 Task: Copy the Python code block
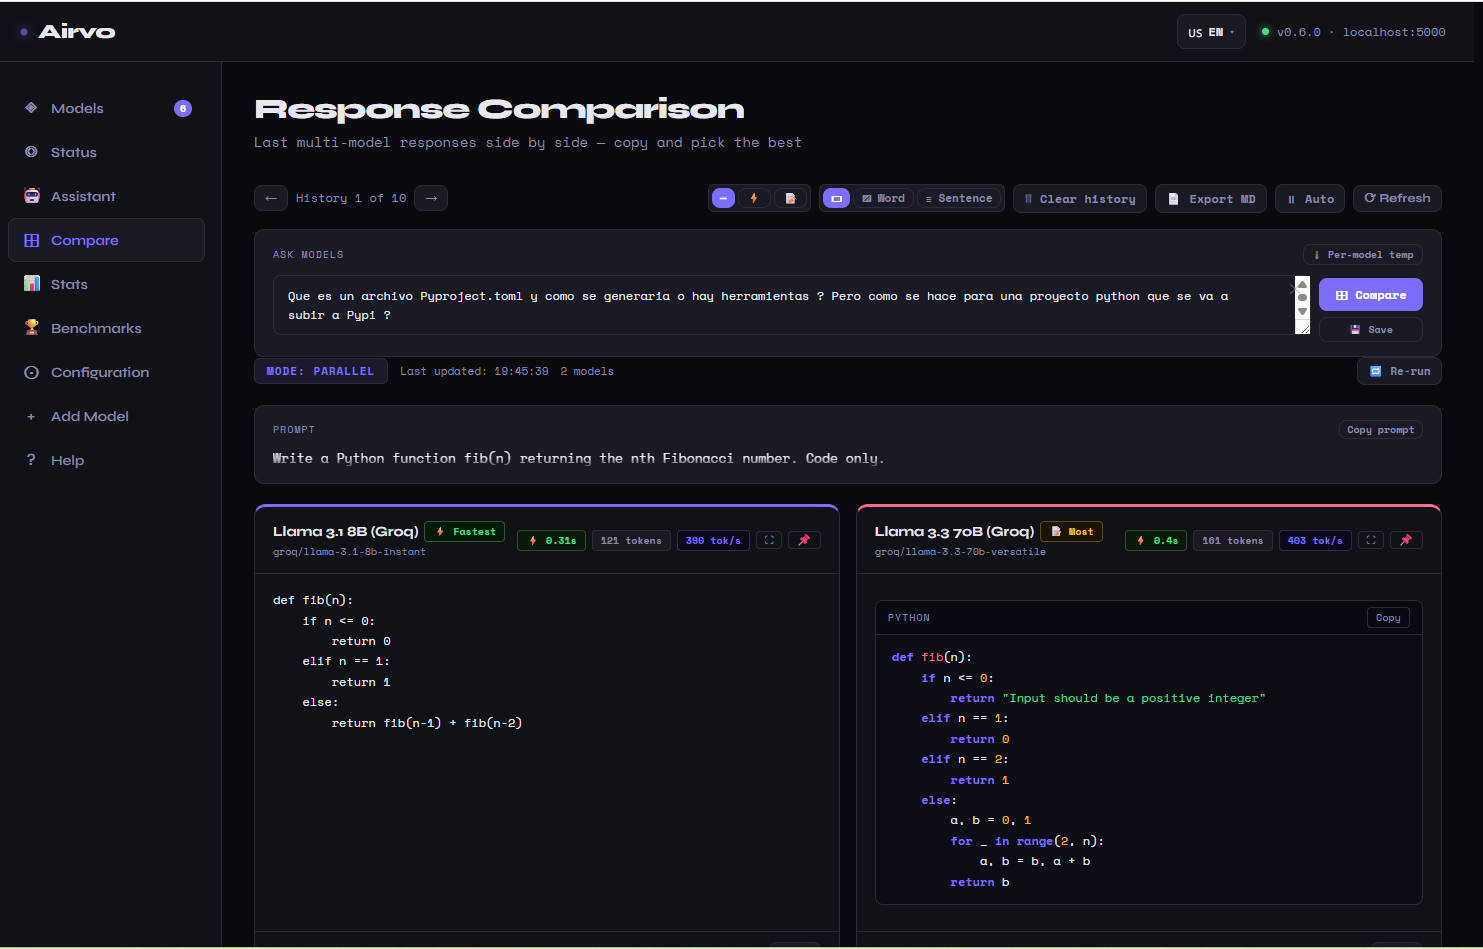click(x=1388, y=618)
